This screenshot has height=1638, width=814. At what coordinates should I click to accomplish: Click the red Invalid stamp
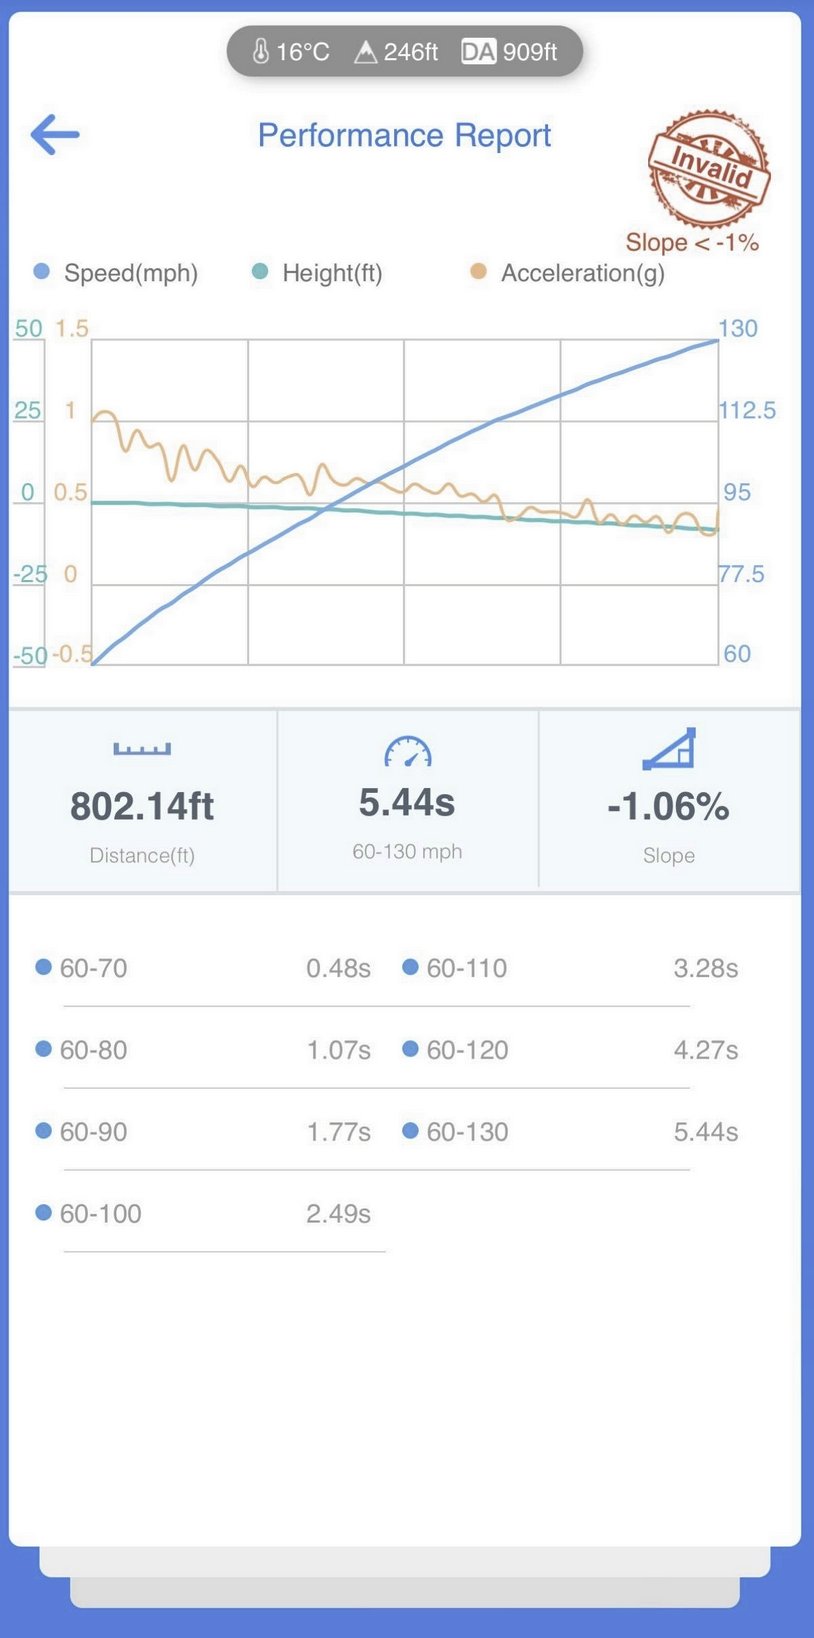(708, 168)
